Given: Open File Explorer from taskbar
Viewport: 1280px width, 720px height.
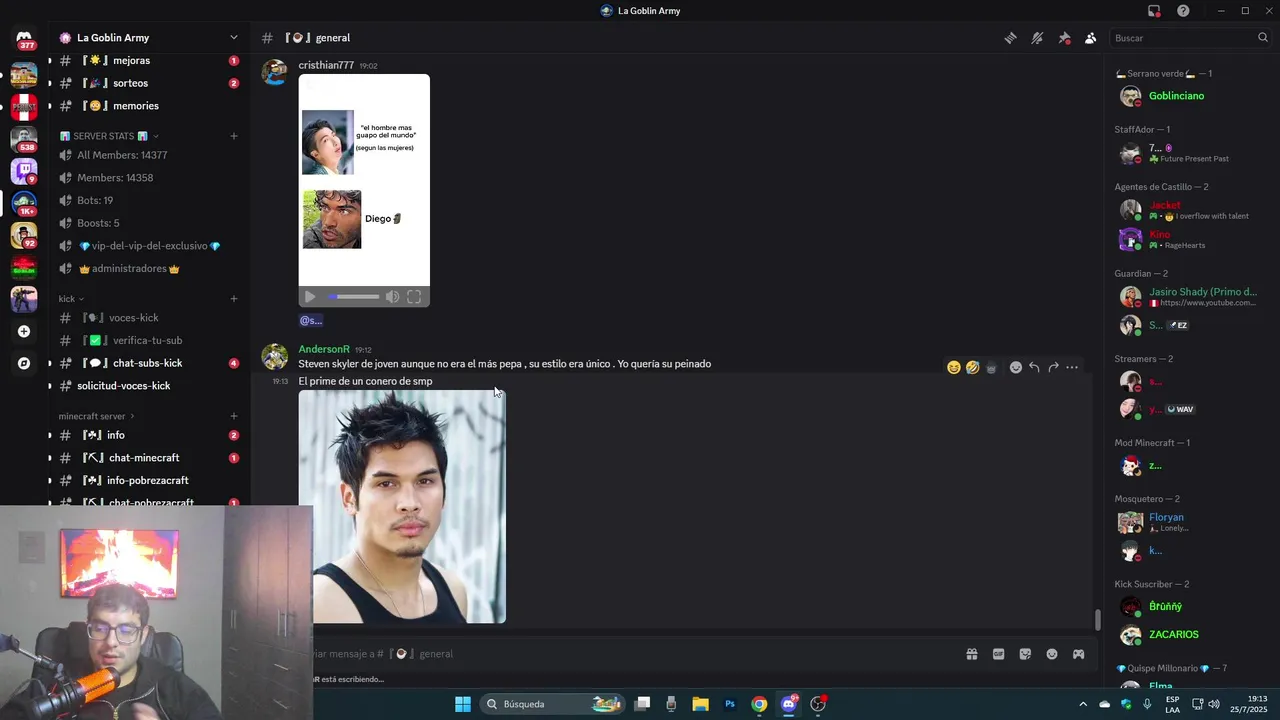Looking at the screenshot, I should tap(700, 704).
